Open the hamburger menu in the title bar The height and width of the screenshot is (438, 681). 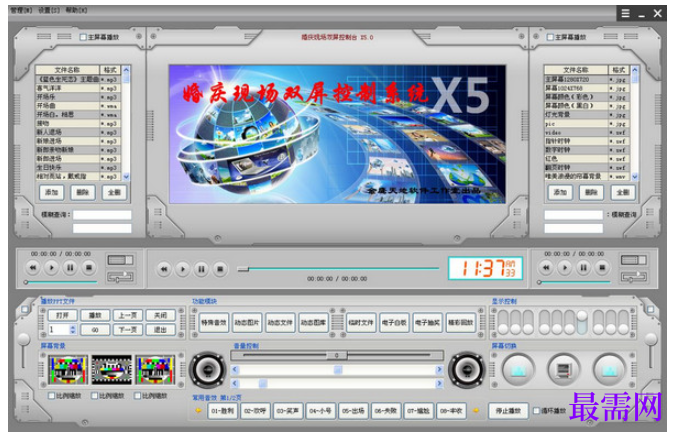click(x=625, y=13)
